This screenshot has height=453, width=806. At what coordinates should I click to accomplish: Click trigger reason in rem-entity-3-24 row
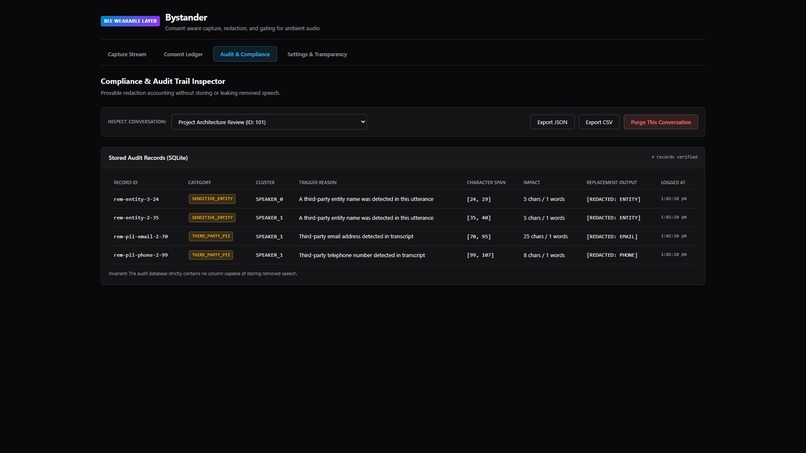pos(366,199)
